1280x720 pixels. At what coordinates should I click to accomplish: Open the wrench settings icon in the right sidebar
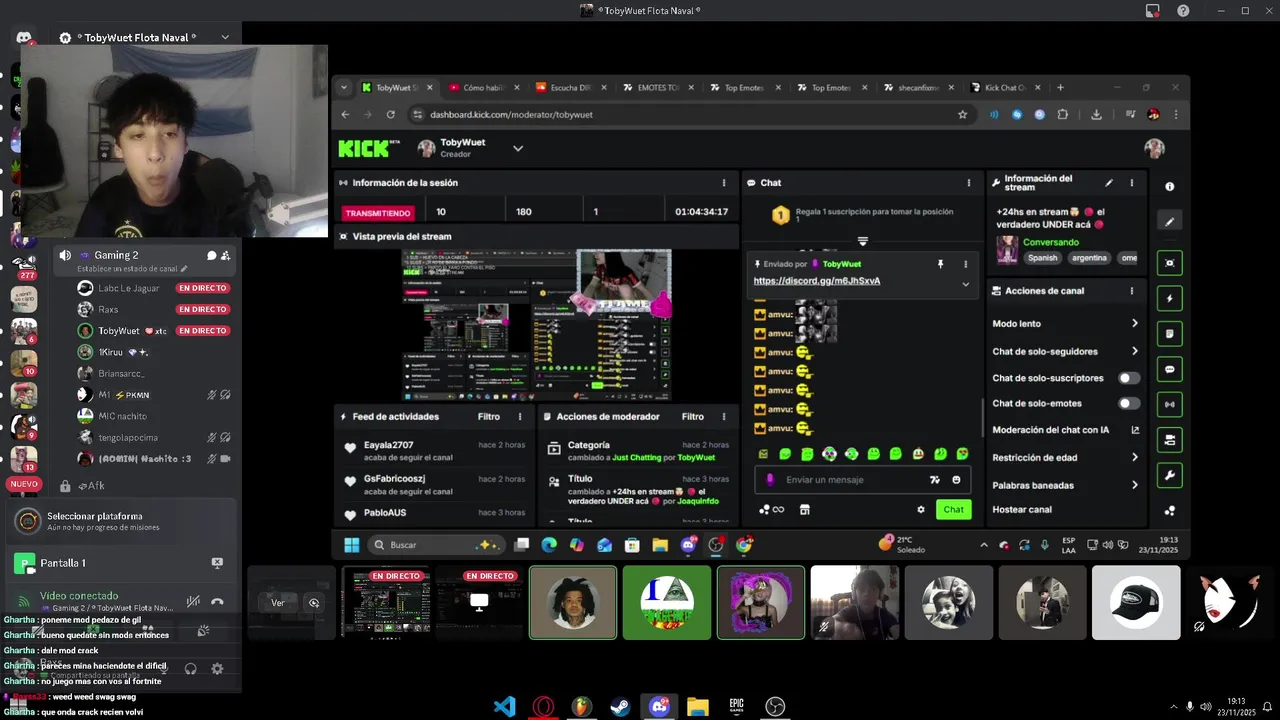pos(1170,475)
